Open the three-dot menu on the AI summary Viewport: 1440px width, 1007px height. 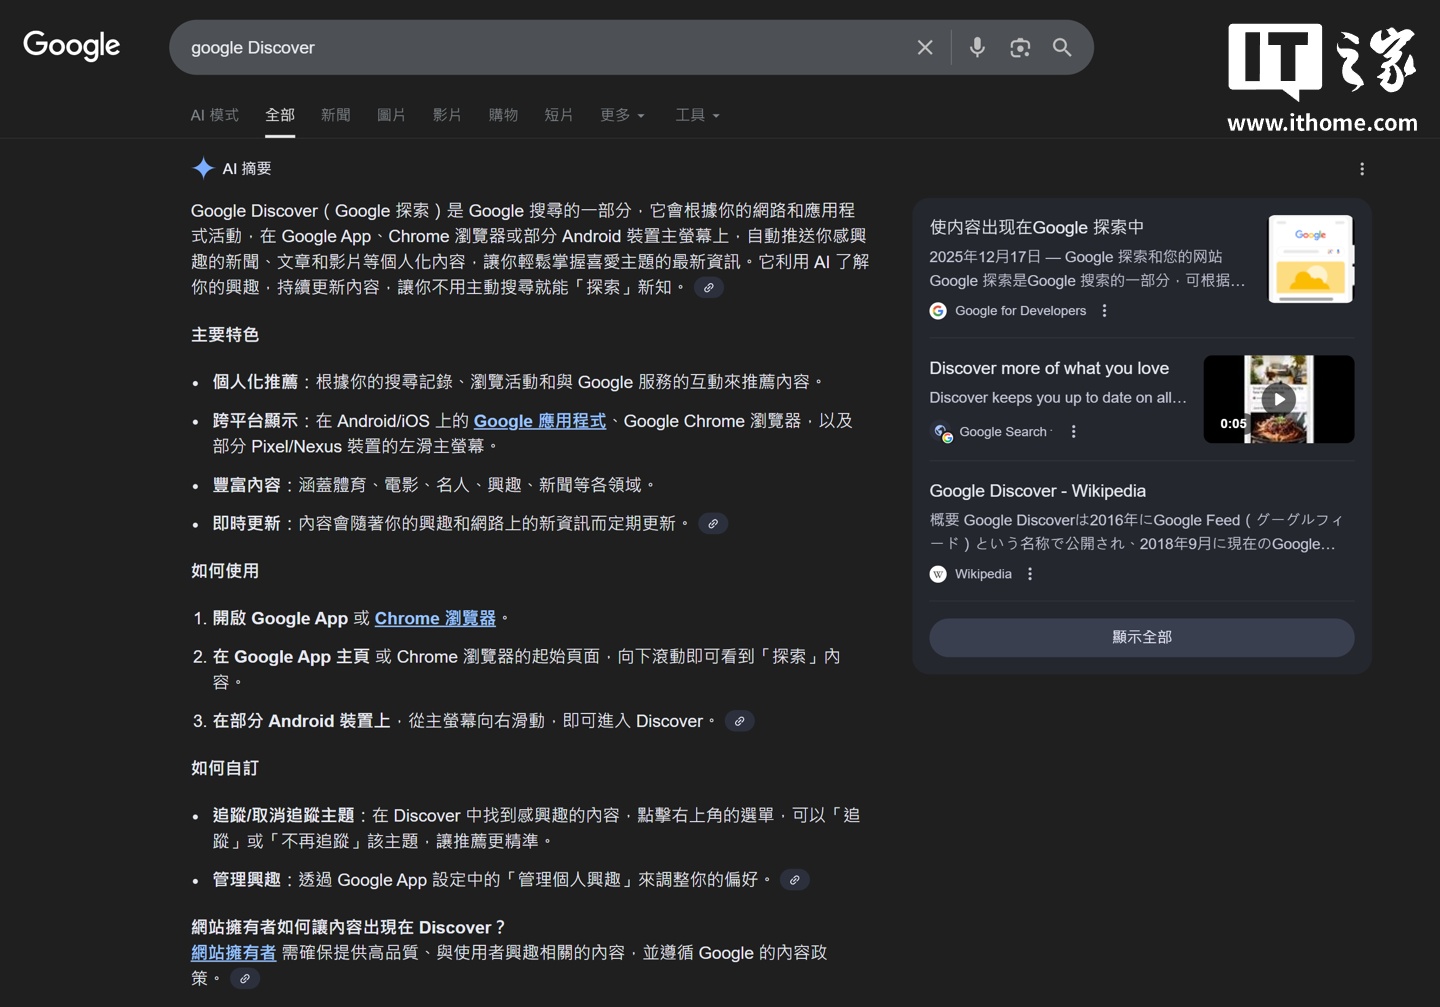coord(1362,169)
